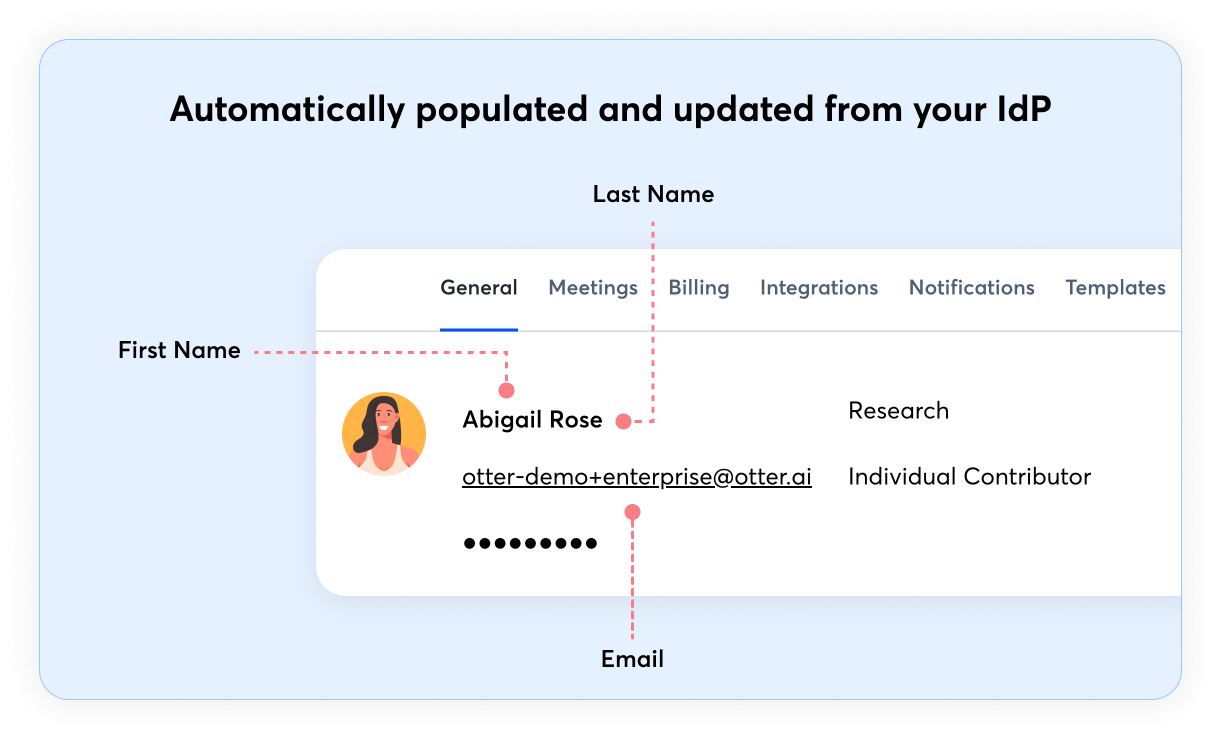Switch to the Meetings tab
The height and width of the screenshot is (739, 1221).
click(x=593, y=288)
